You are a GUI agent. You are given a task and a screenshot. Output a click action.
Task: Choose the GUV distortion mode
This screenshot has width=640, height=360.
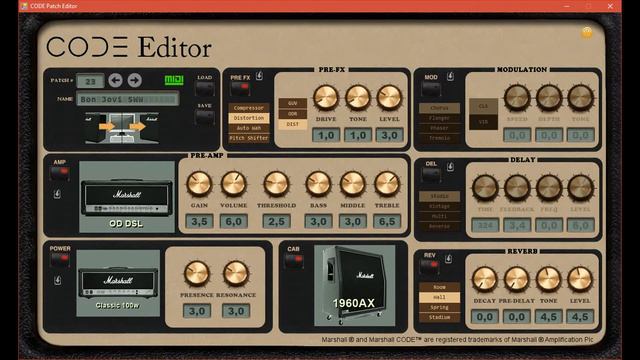pyautogui.click(x=293, y=103)
